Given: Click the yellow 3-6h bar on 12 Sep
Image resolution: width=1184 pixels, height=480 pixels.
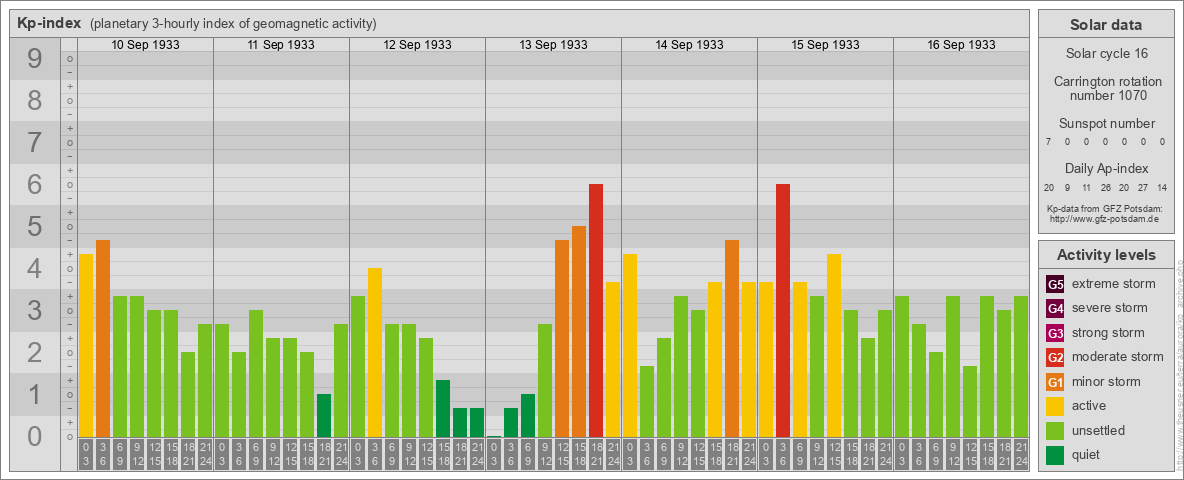Looking at the screenshot, I should point(375,352).
